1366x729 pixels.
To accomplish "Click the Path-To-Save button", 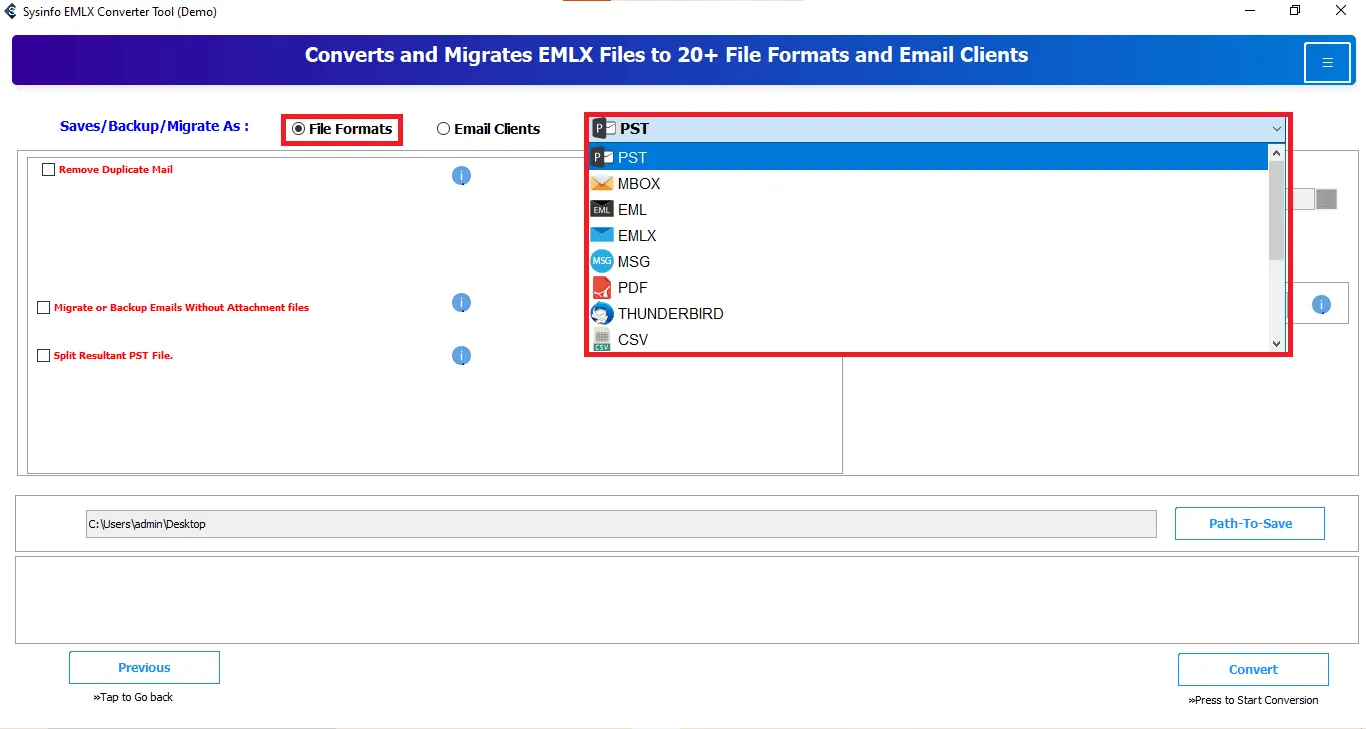I will [1250, 524].
